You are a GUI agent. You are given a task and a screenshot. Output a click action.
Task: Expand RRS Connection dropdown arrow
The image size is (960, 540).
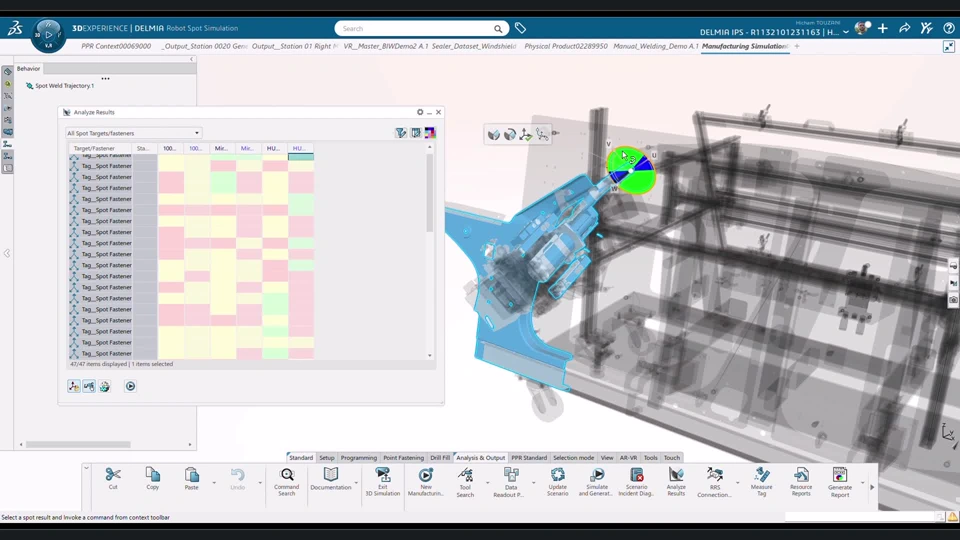coord(737,483)
